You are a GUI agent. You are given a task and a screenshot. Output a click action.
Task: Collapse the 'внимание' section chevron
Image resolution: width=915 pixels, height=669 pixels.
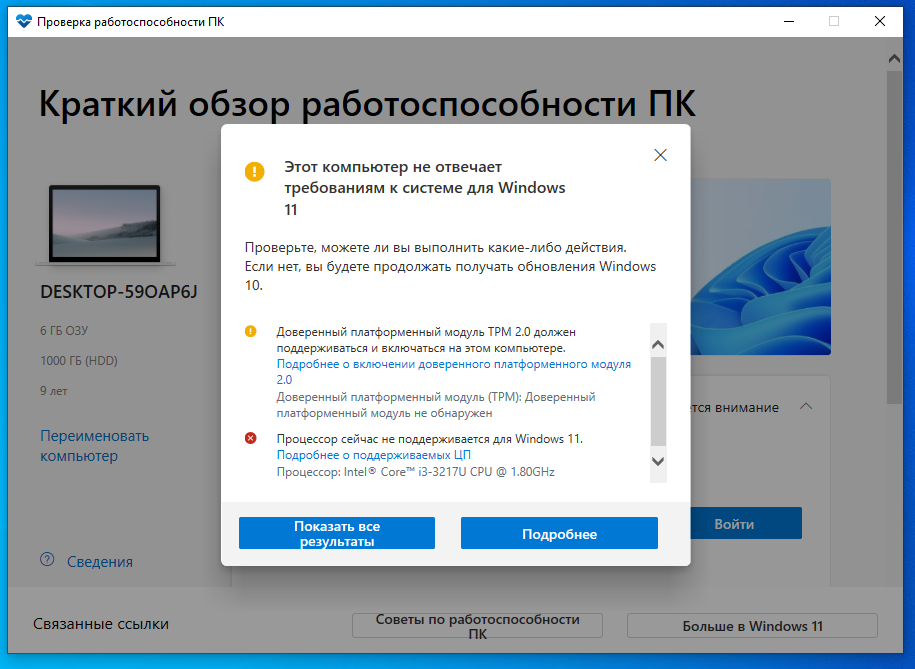[x=806, y=406]
